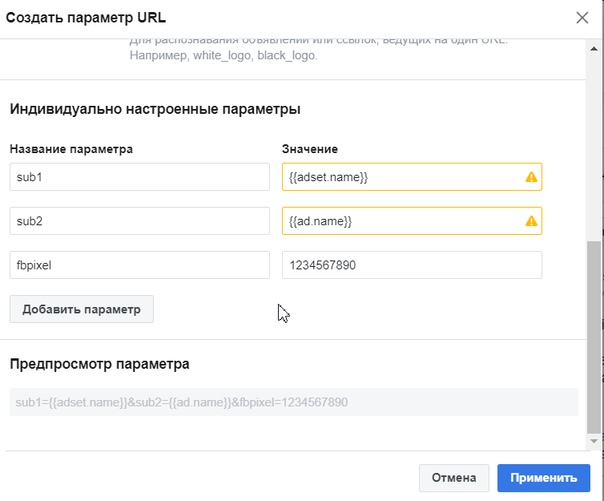Edit the {{adset.name}} value field
This screenshot has width=604, height=501.
pyautogui.click(x=412, y=177)
